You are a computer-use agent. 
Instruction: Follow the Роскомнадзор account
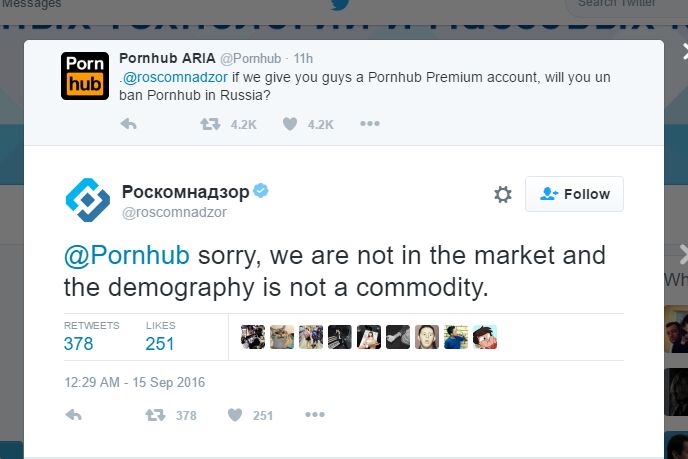(x=574, y=195)
